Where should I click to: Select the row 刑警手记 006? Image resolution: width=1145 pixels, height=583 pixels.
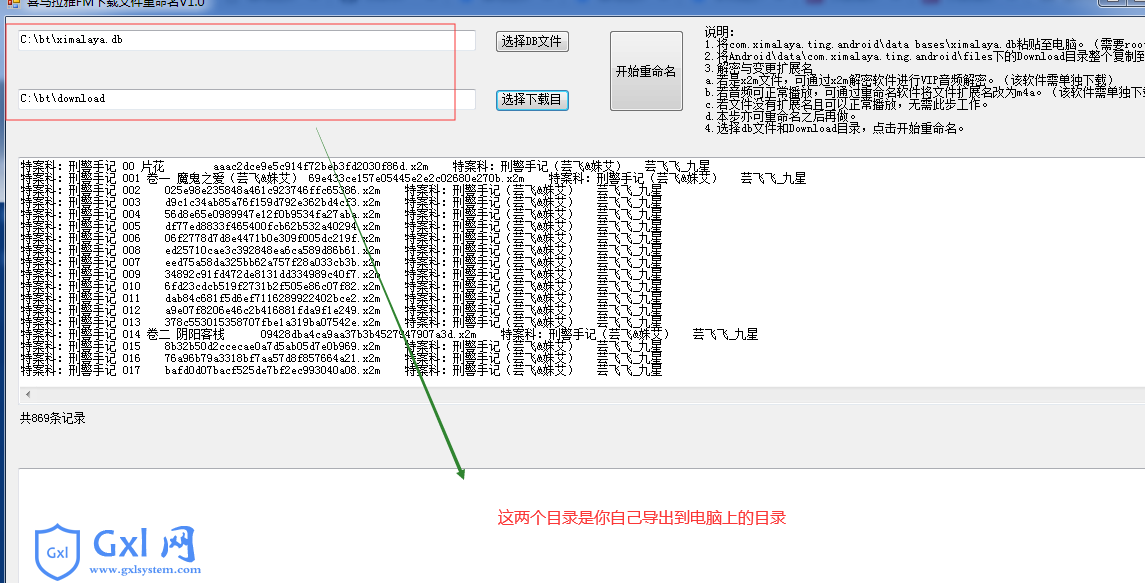tap(341, 238)
